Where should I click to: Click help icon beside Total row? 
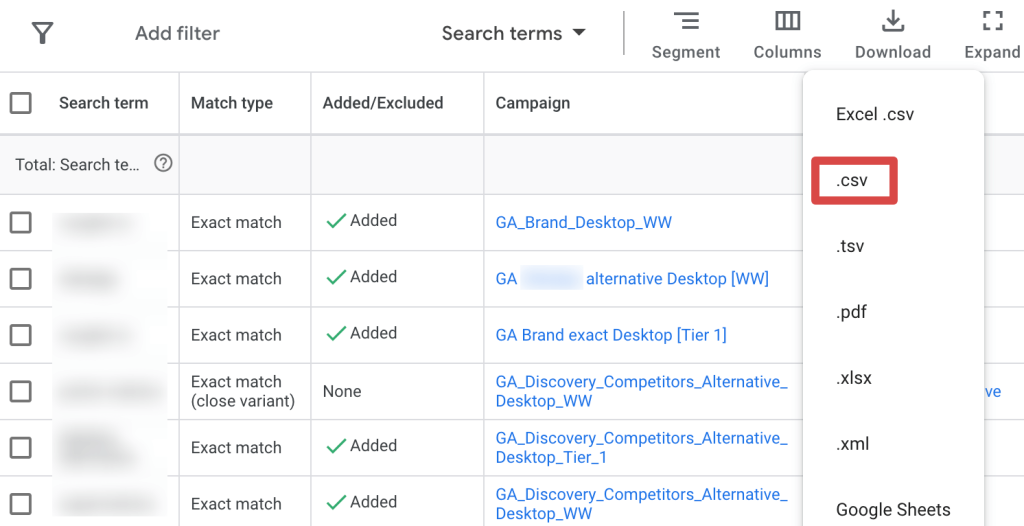tap(163, 163)
